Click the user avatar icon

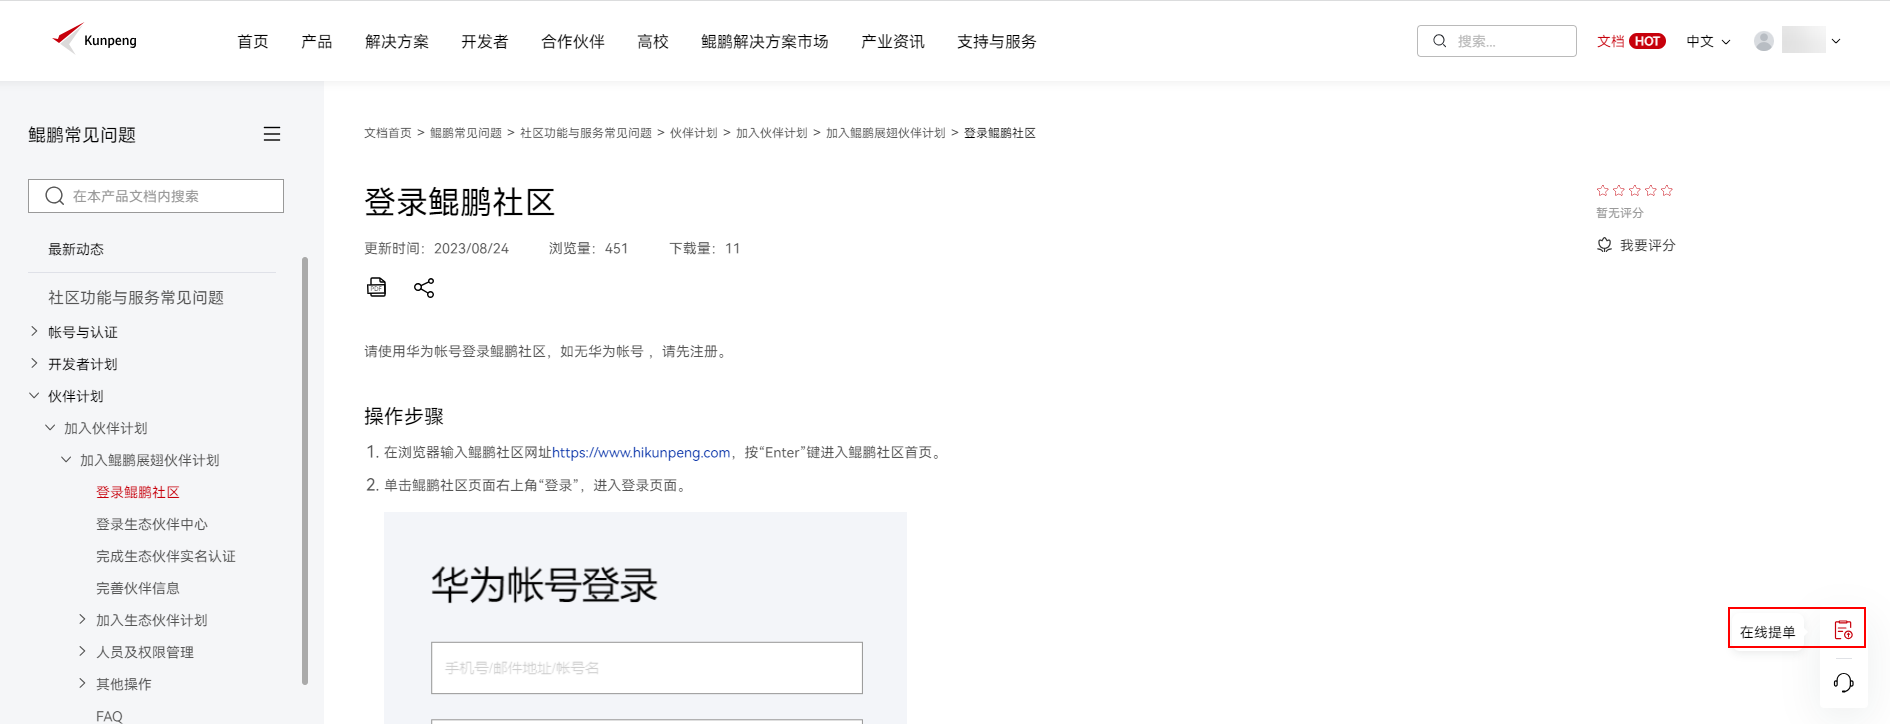coord(1764,41)
